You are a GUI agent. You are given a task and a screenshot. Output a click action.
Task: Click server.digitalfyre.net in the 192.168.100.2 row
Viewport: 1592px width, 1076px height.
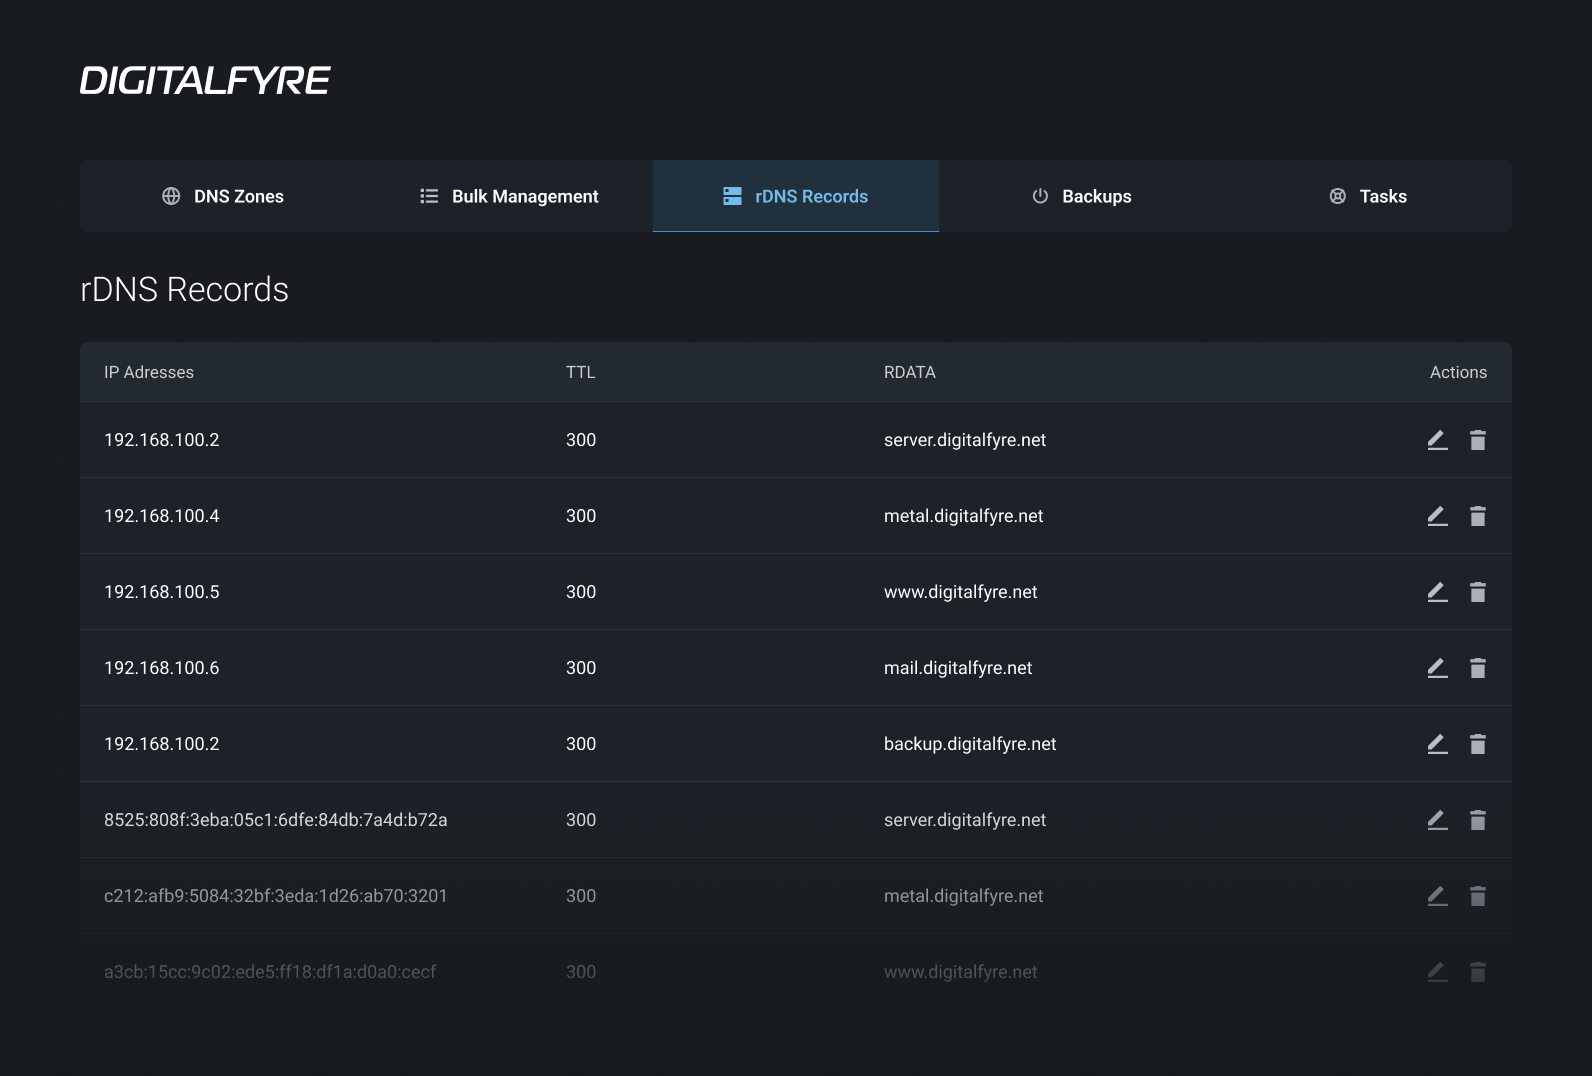(965, 440)
